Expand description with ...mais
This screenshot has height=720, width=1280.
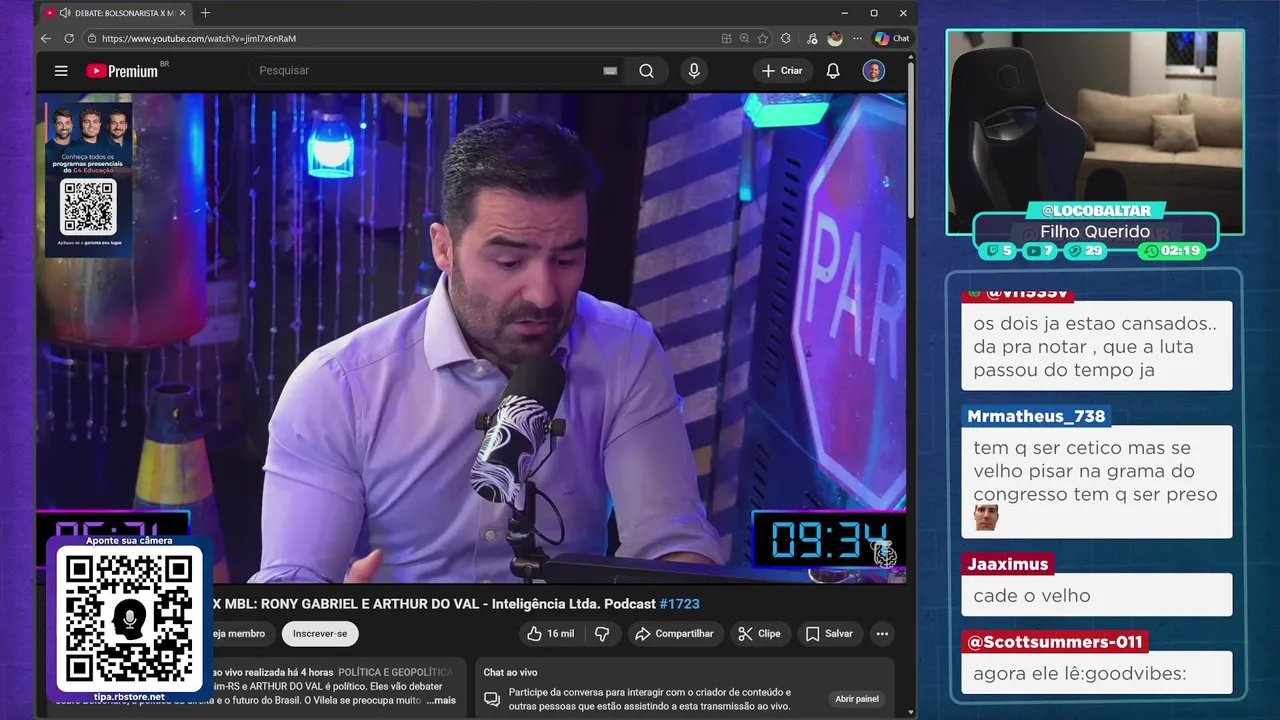tap(441, 700)
